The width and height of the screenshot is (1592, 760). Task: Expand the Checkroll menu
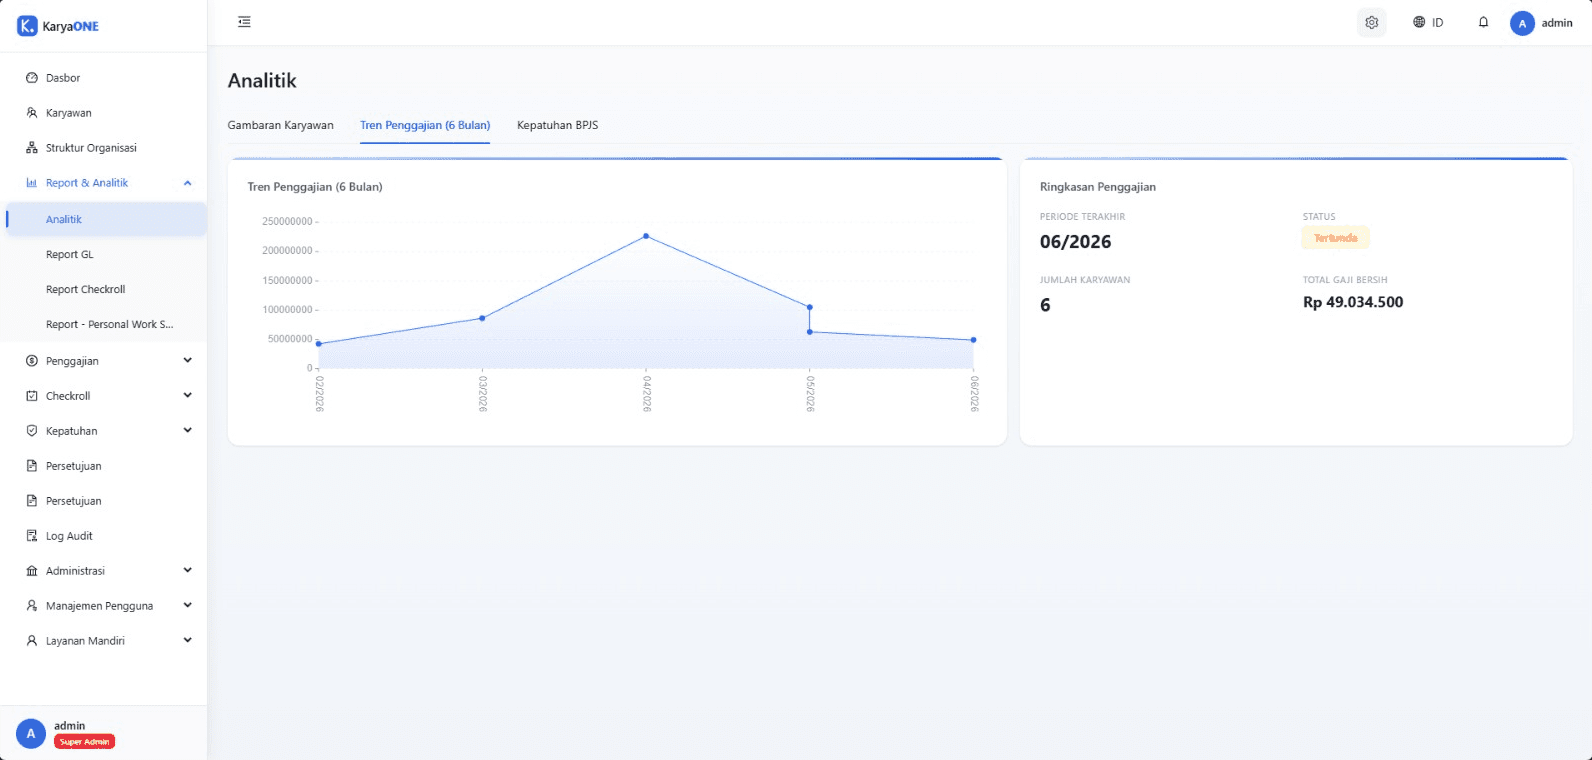[187, 396]
